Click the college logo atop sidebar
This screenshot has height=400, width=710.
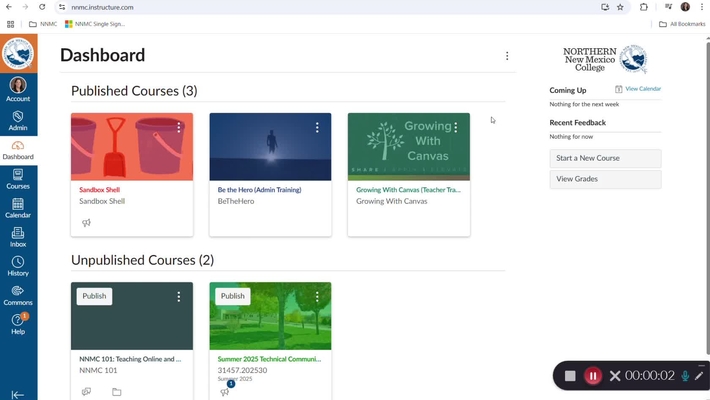coord(19,53)
